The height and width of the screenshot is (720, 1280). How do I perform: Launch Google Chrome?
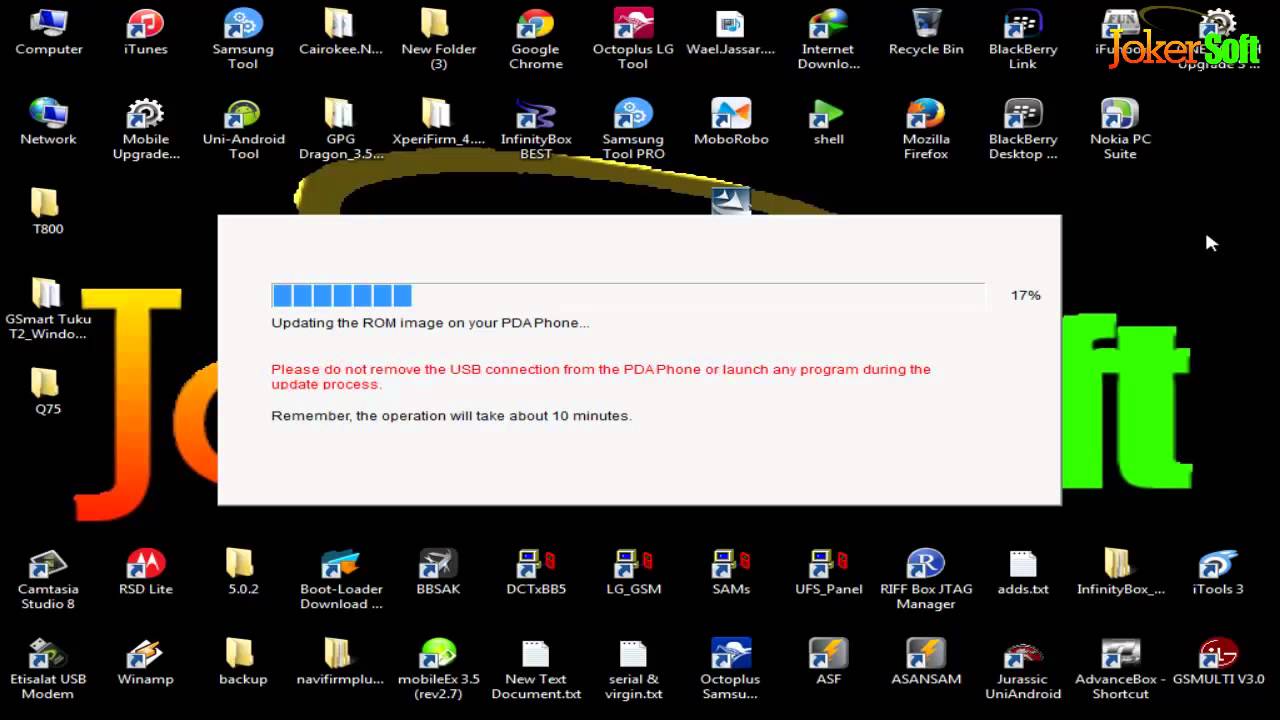pyautogui.click(x=536, y=39)
